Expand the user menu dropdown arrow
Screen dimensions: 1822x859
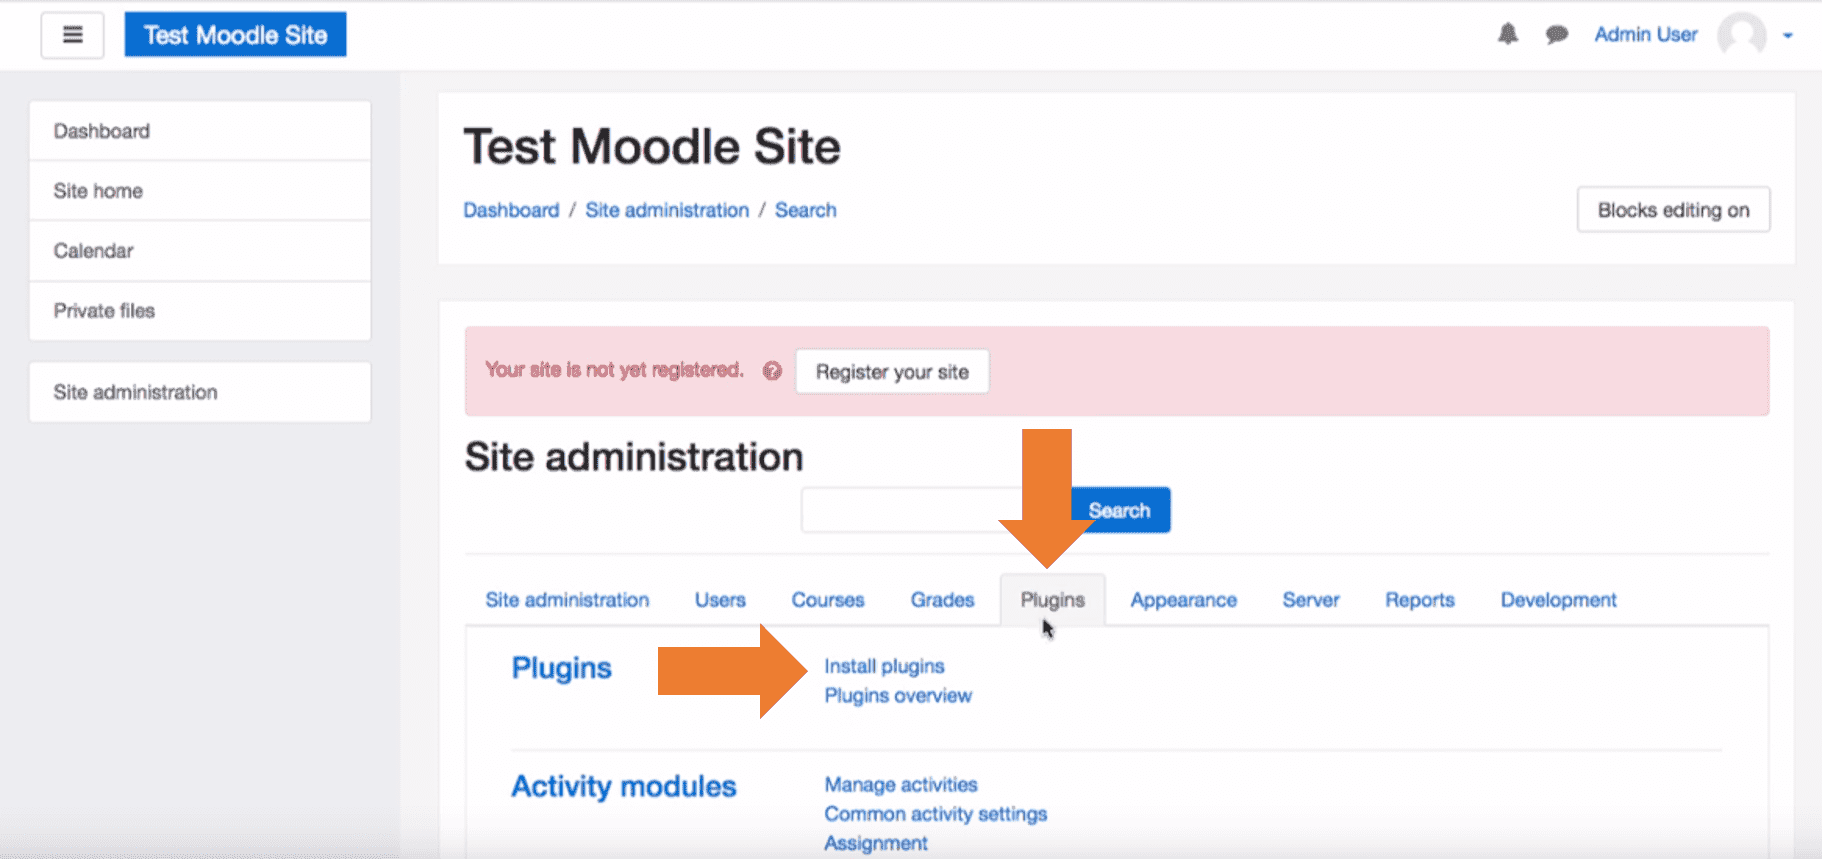click(1788, 36)
